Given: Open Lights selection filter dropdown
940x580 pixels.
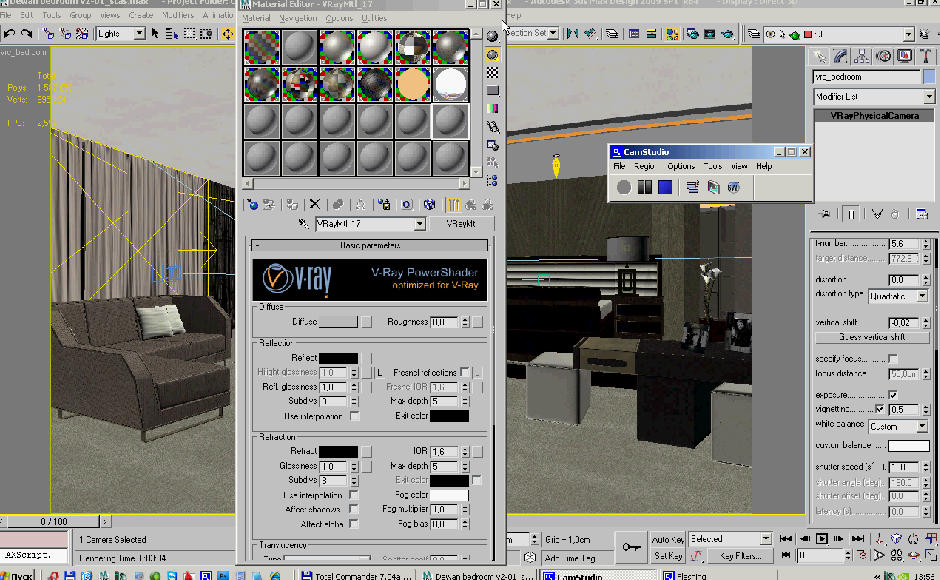Looking at the screenshot, I should coord(139,34).
